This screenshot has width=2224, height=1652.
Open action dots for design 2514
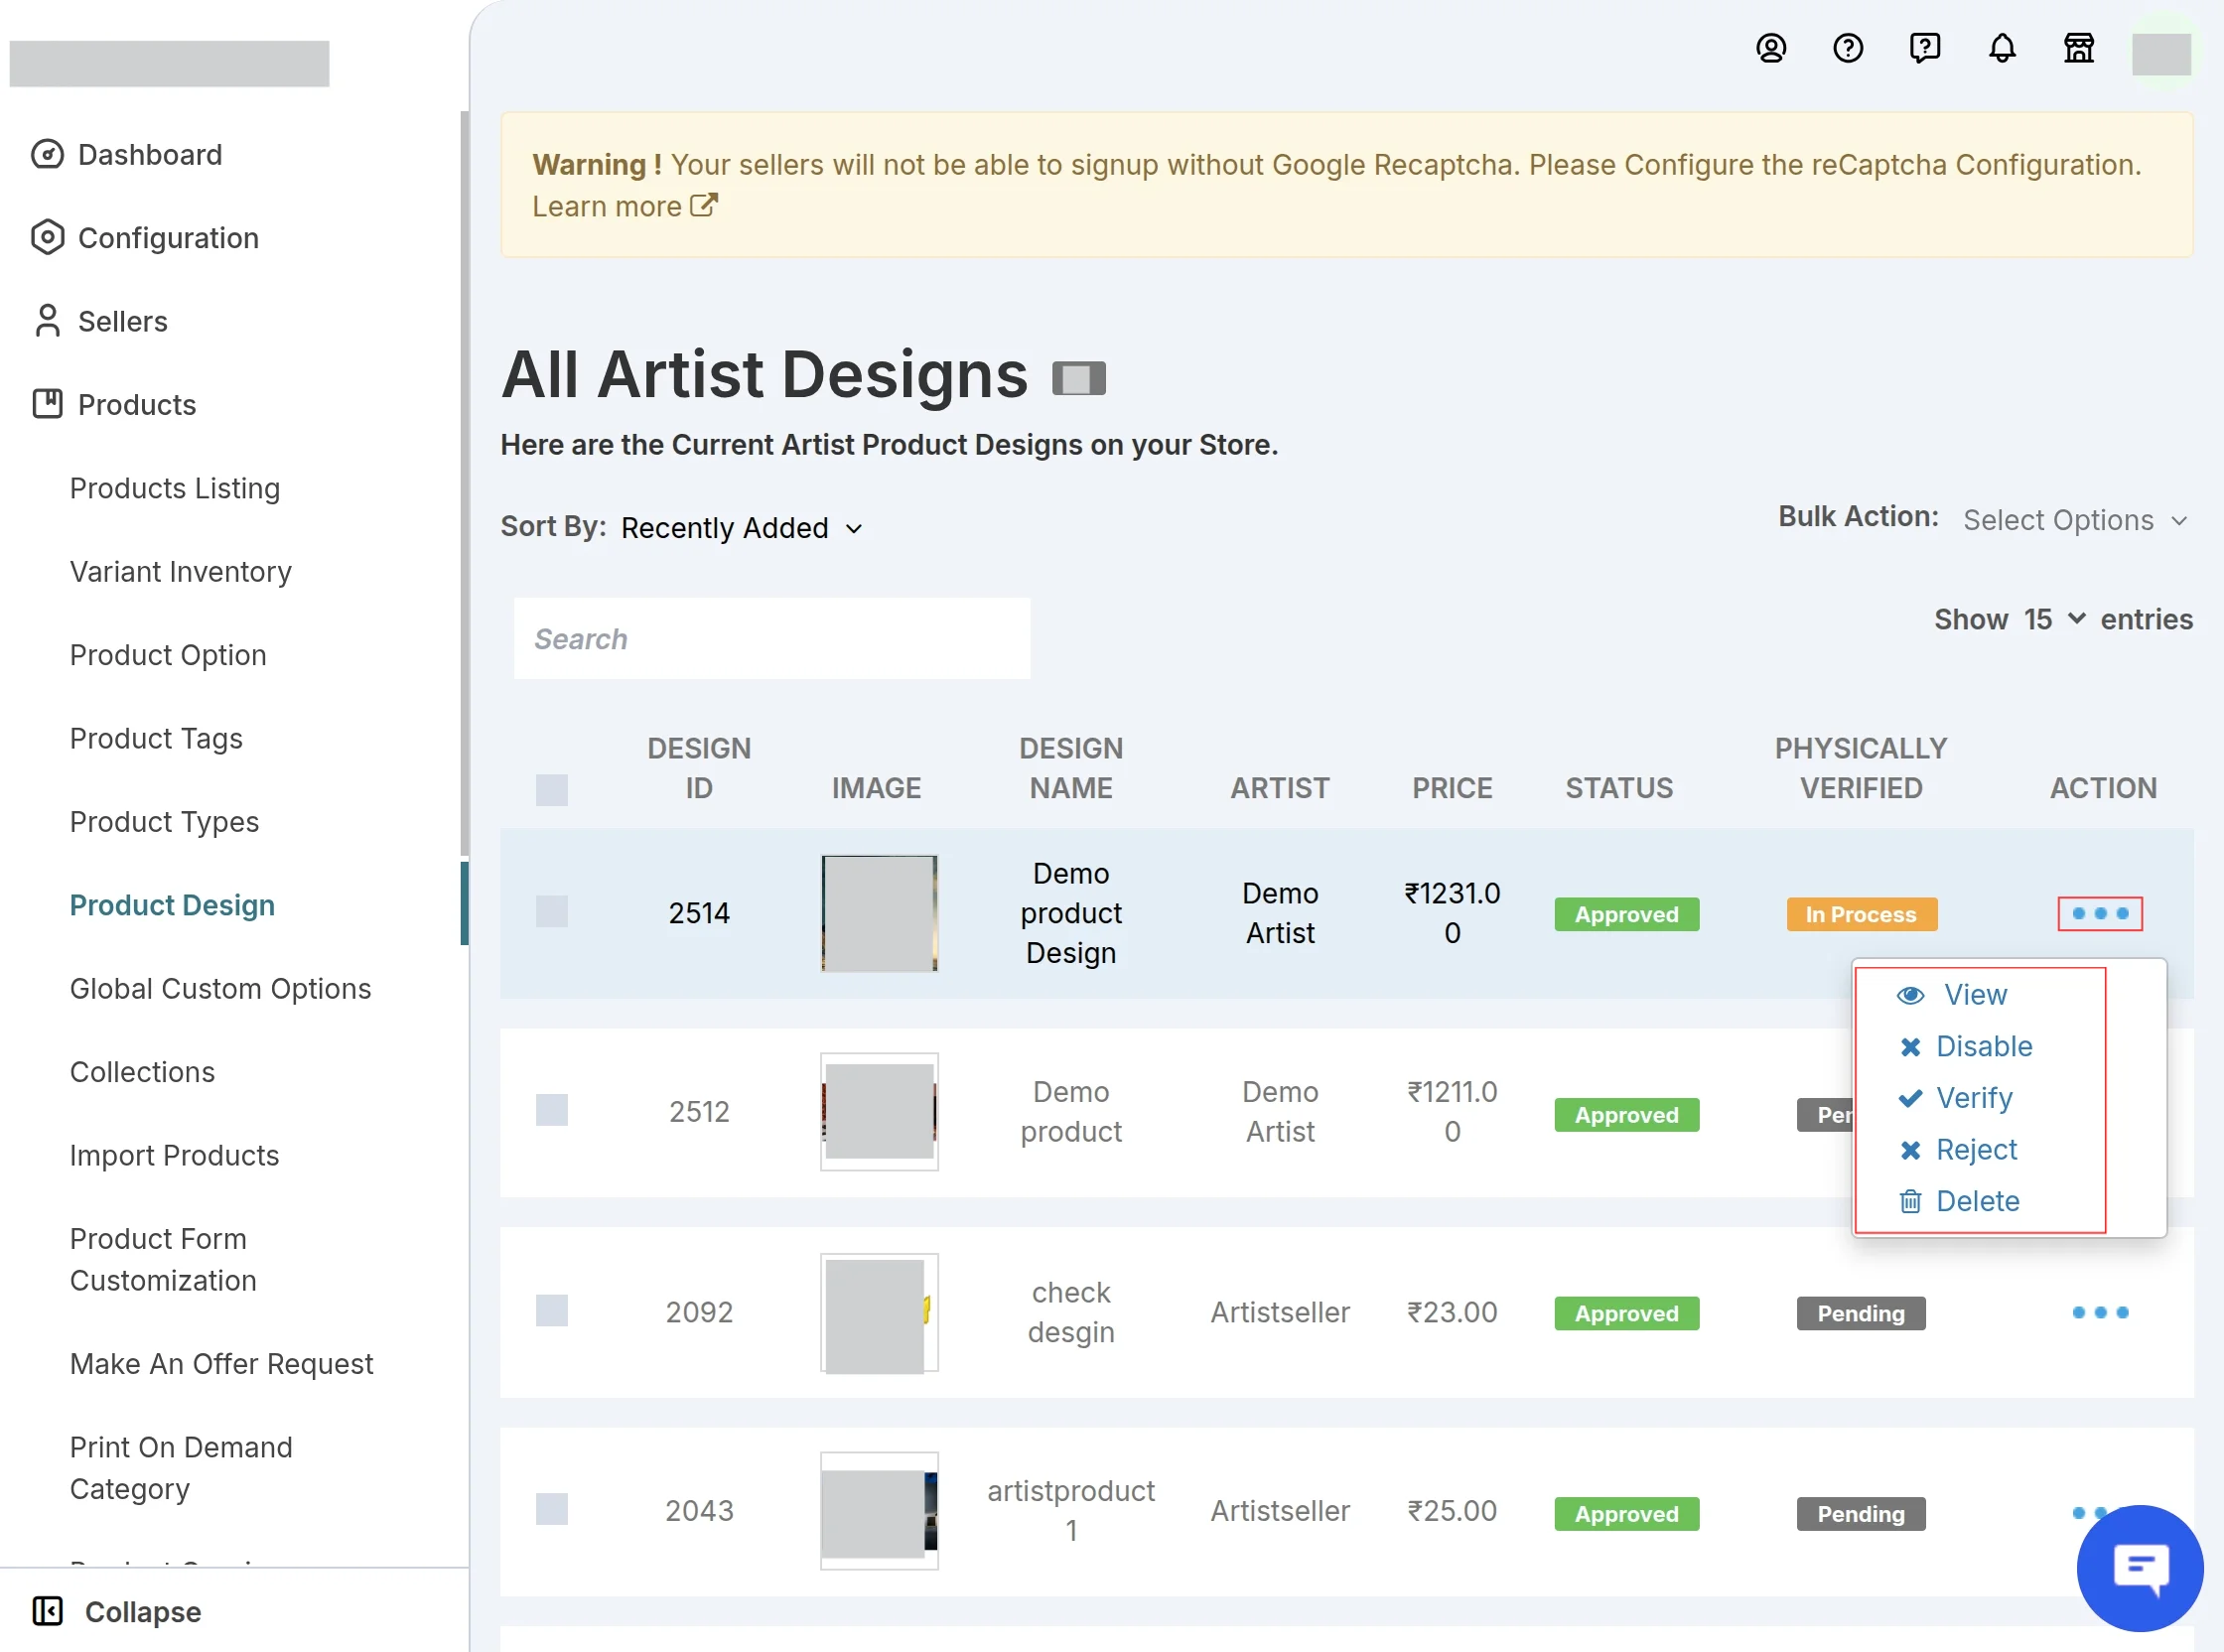click(2099, 913)
